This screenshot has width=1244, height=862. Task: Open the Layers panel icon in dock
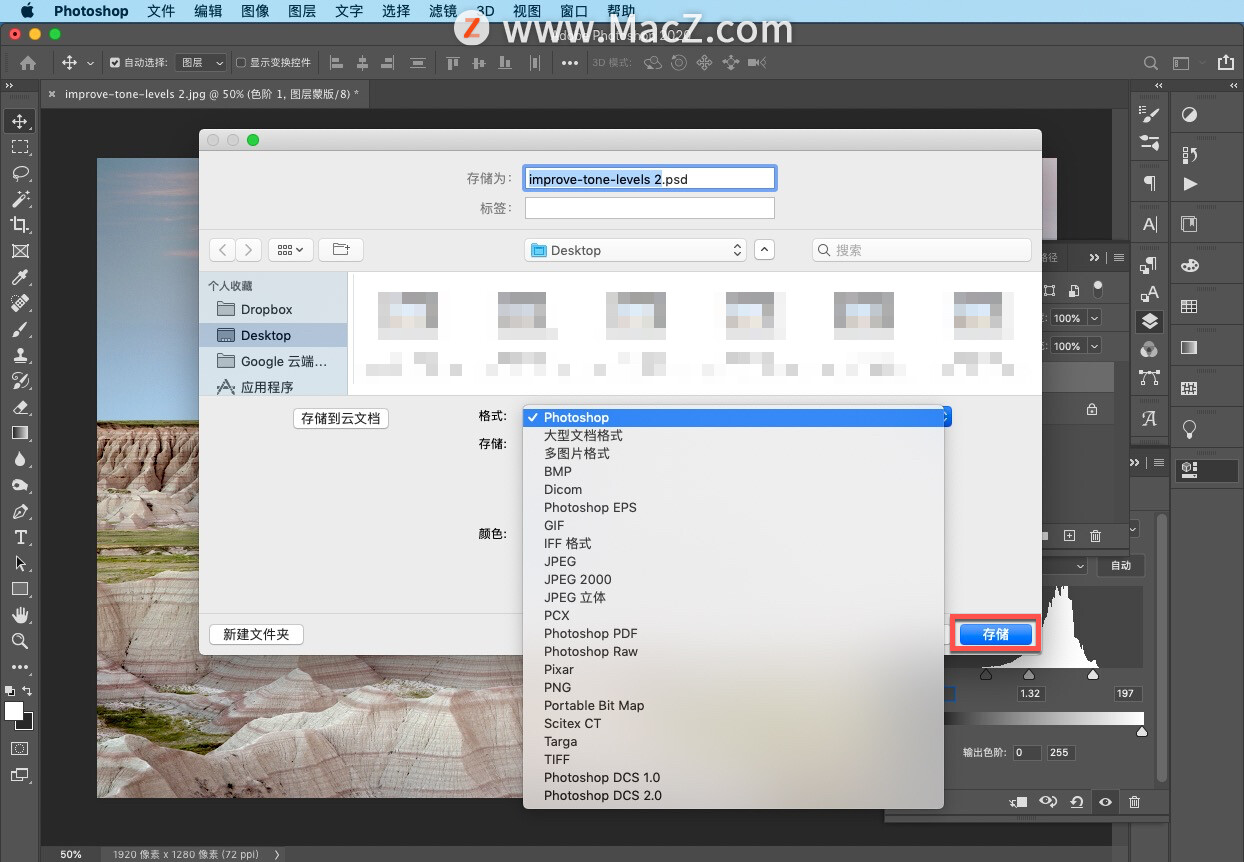click(x=1150, y=321)
